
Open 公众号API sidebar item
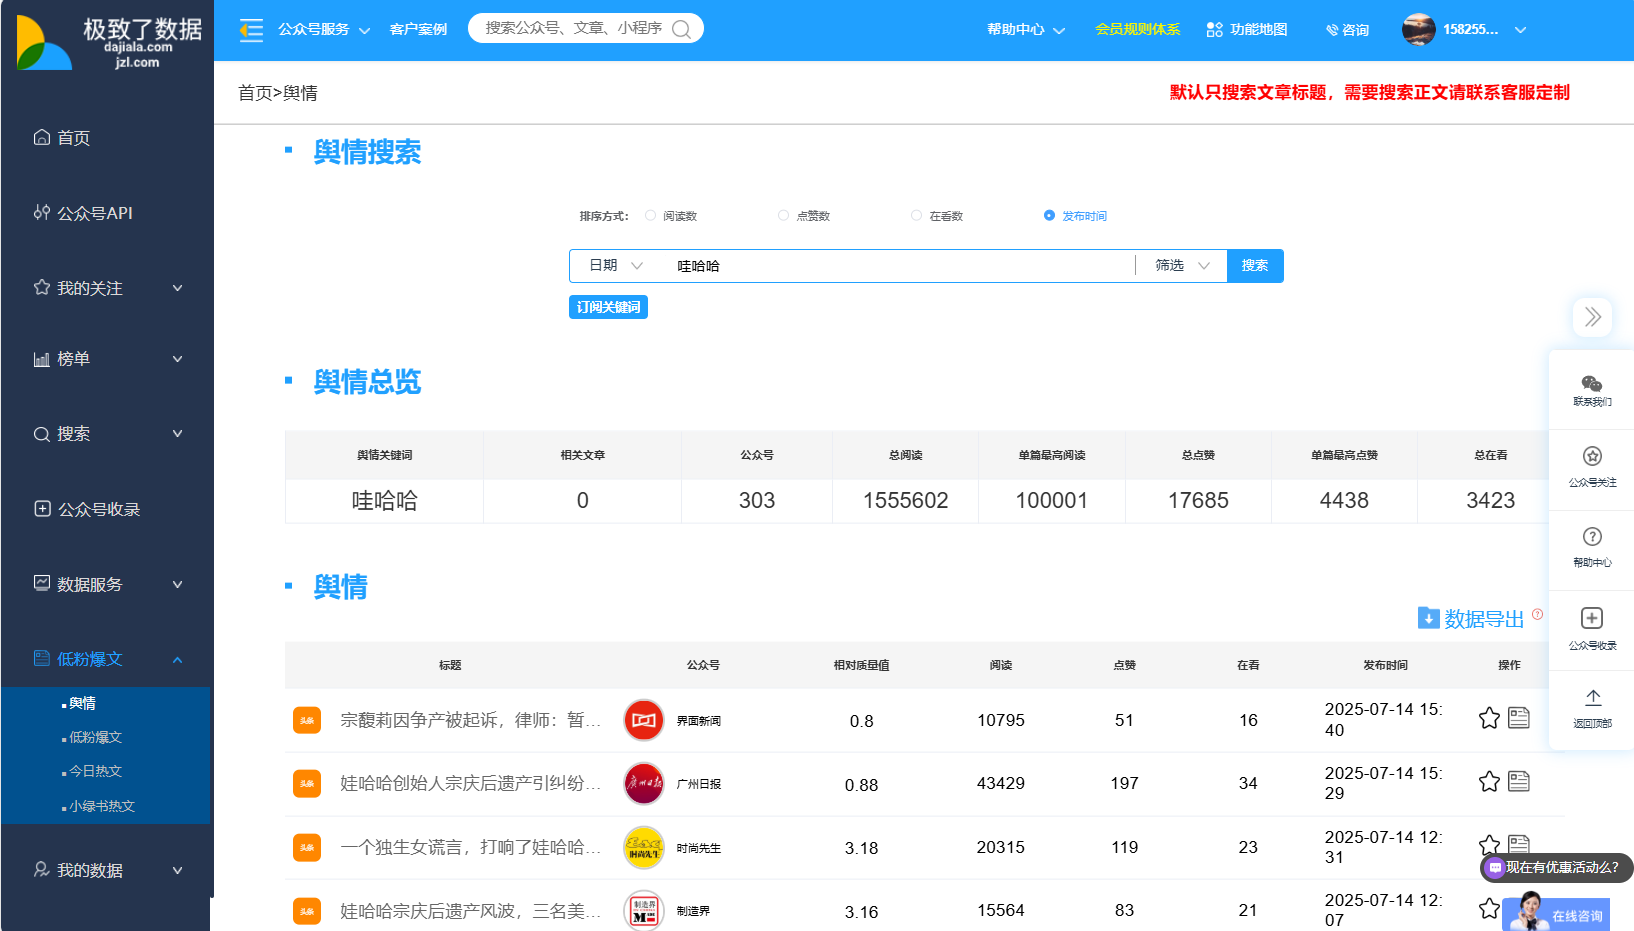pyautogui.click(x=83, y=213)
